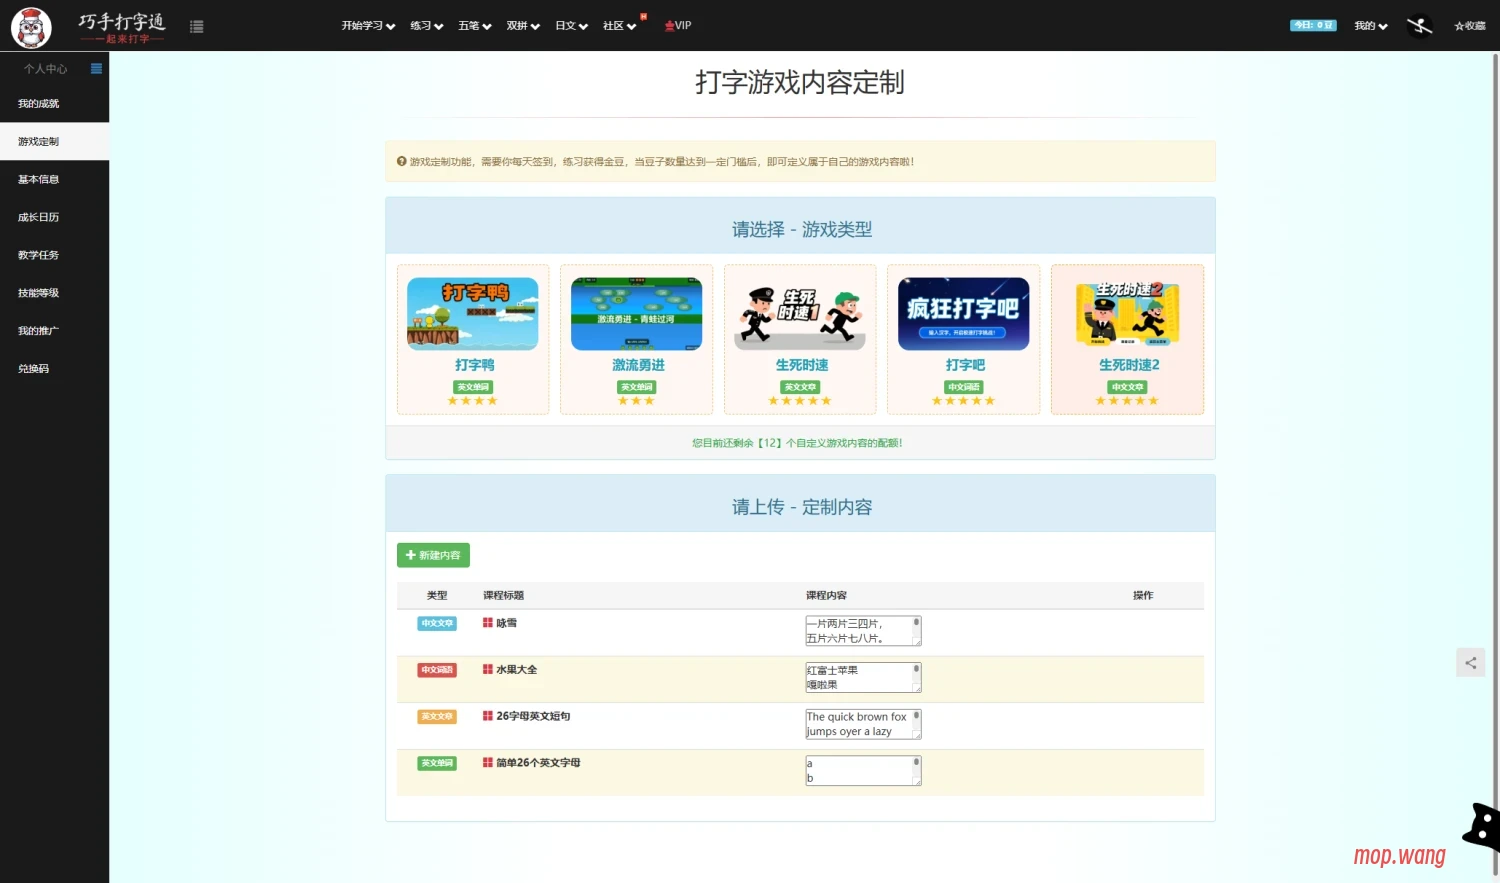Expand the 开始学习 dropdown menu
Viewport: 1500px width, 883px height.
(368, 26)
